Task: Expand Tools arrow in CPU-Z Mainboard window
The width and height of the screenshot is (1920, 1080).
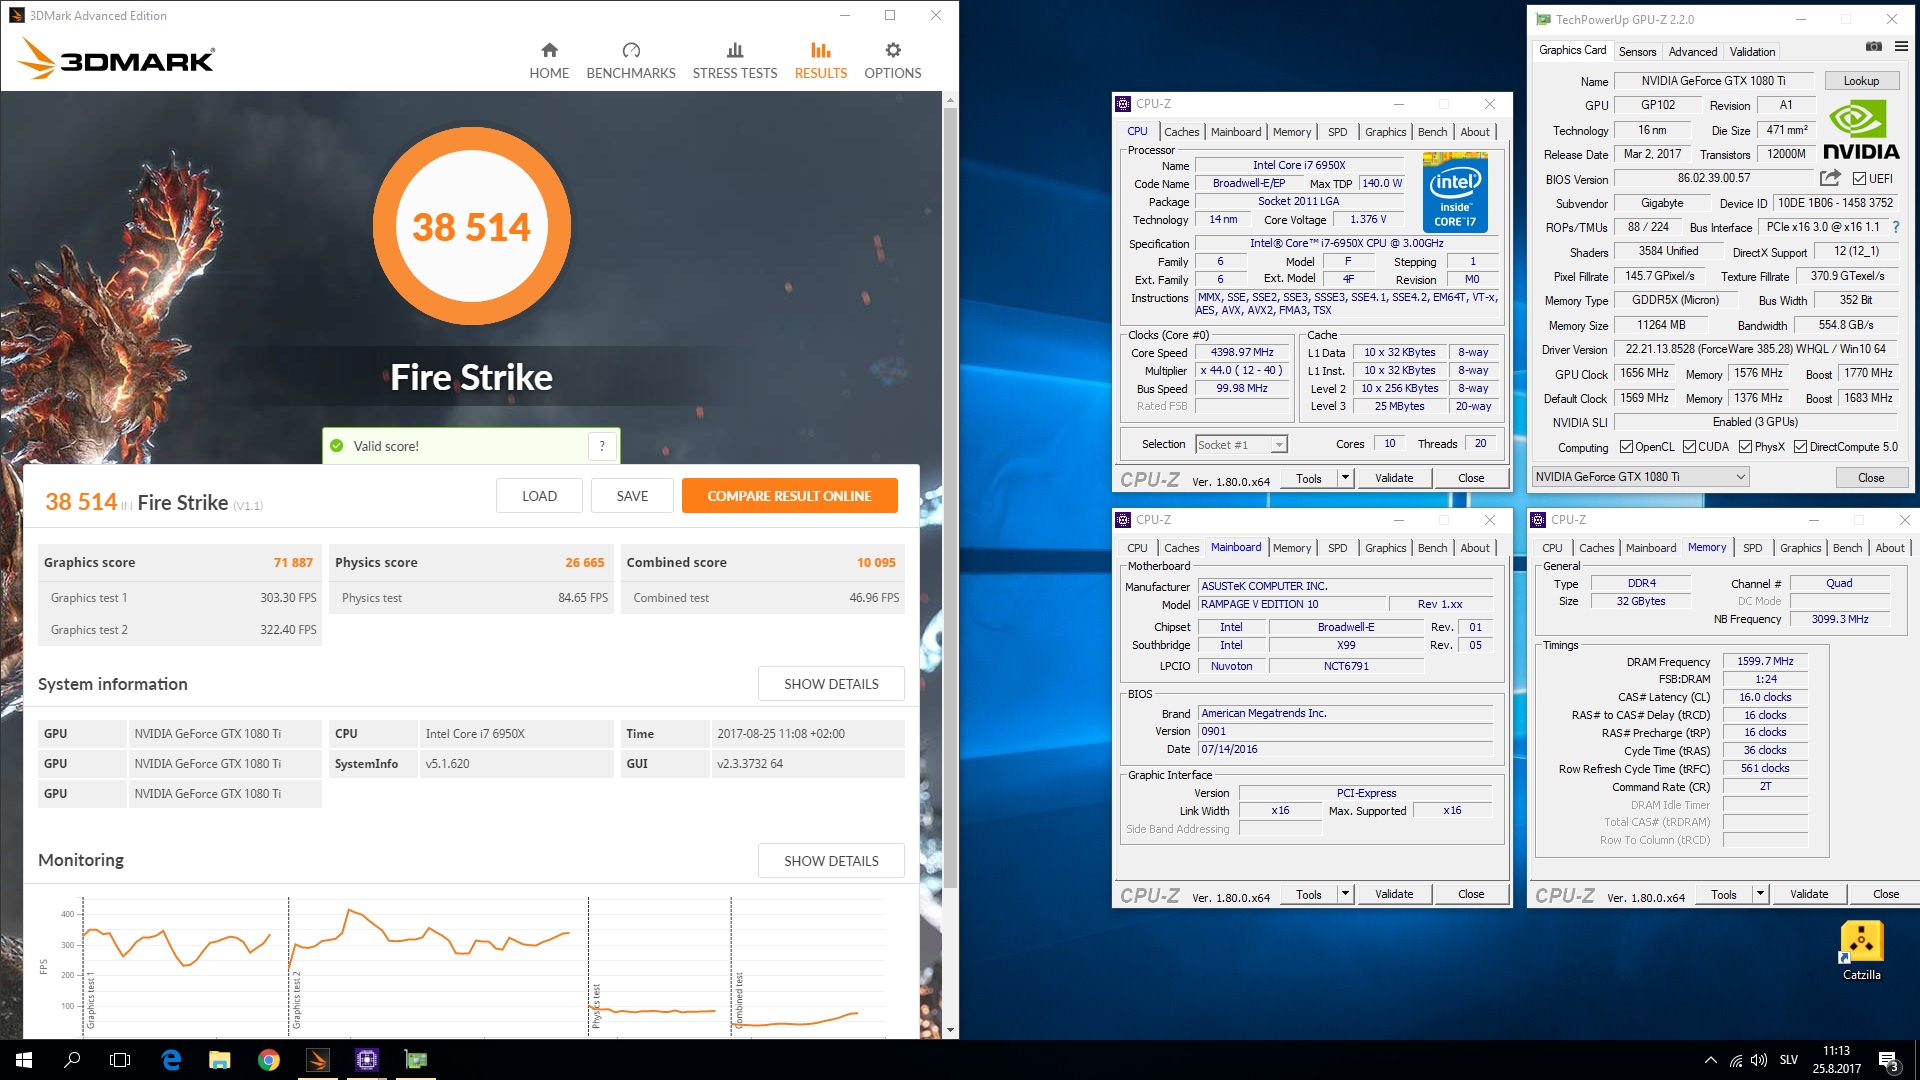Action: point(1345,894)
